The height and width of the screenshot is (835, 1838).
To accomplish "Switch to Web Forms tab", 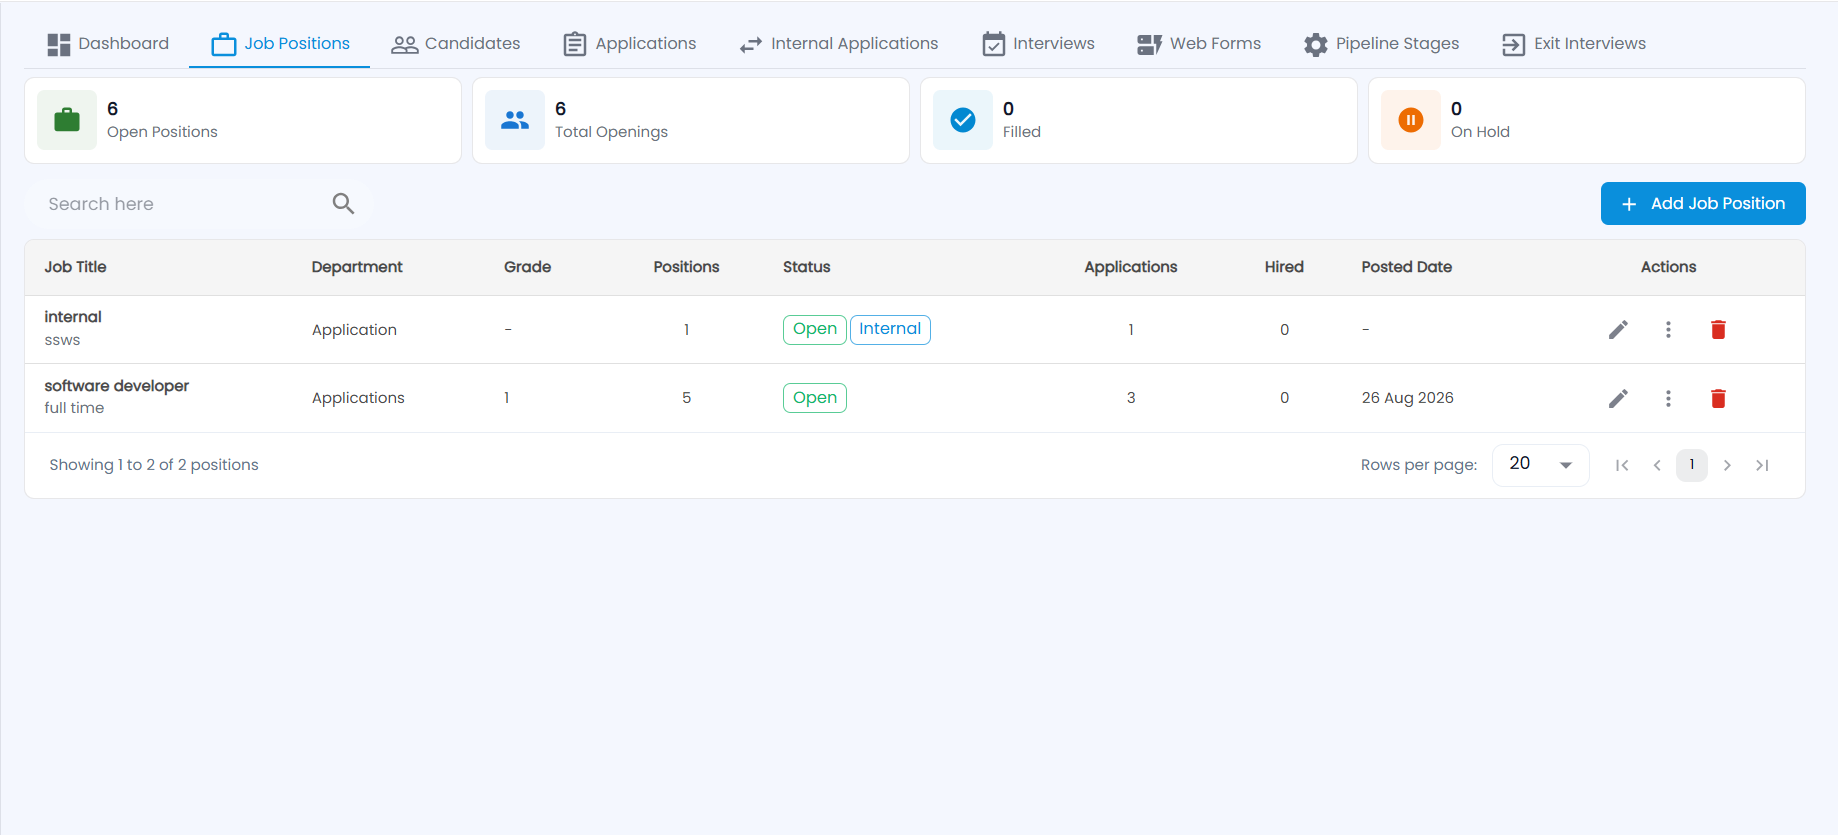I will click(x=1199, y=44).
